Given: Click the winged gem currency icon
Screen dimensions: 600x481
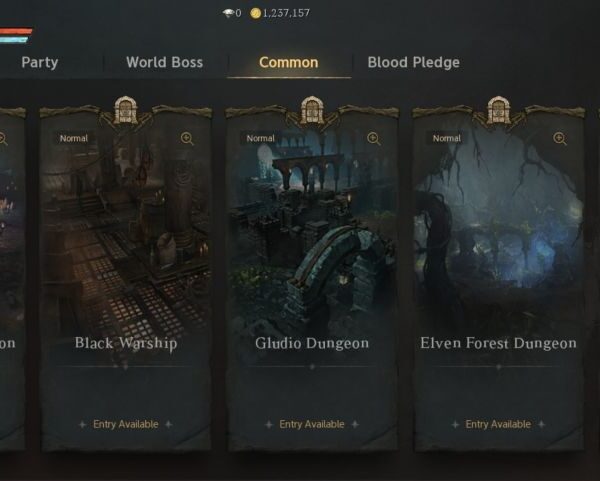Looking at the screenshot, I should point(228,13).
